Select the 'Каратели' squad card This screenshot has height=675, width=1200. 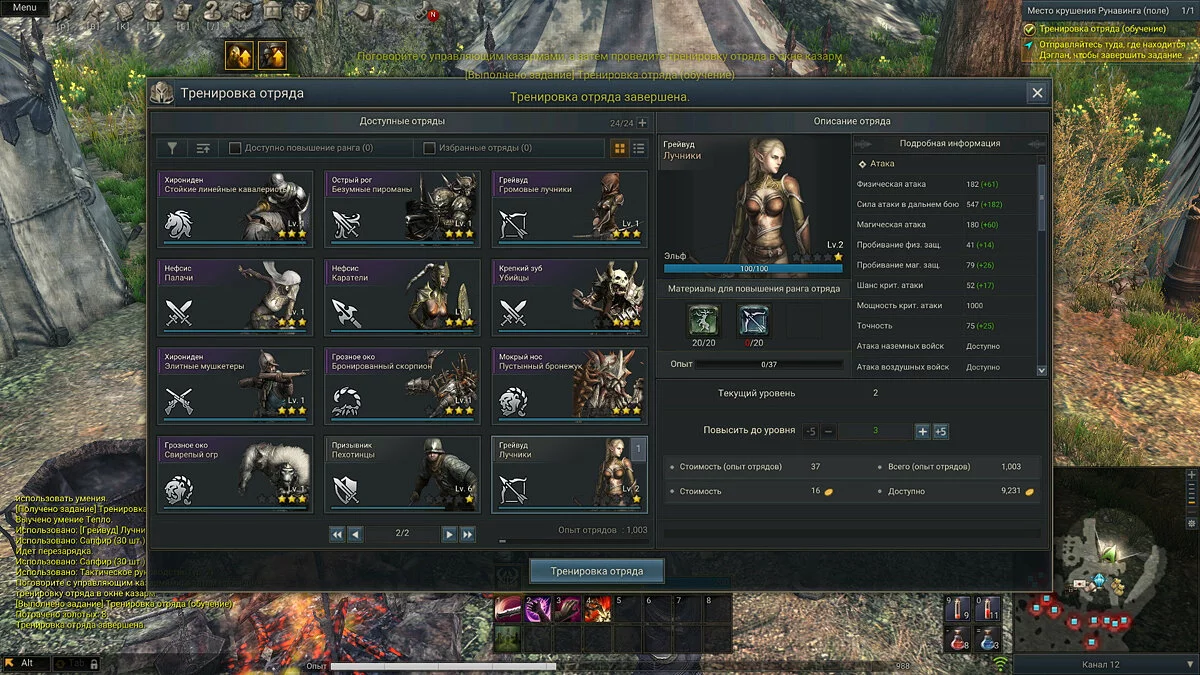coord(402,297)
